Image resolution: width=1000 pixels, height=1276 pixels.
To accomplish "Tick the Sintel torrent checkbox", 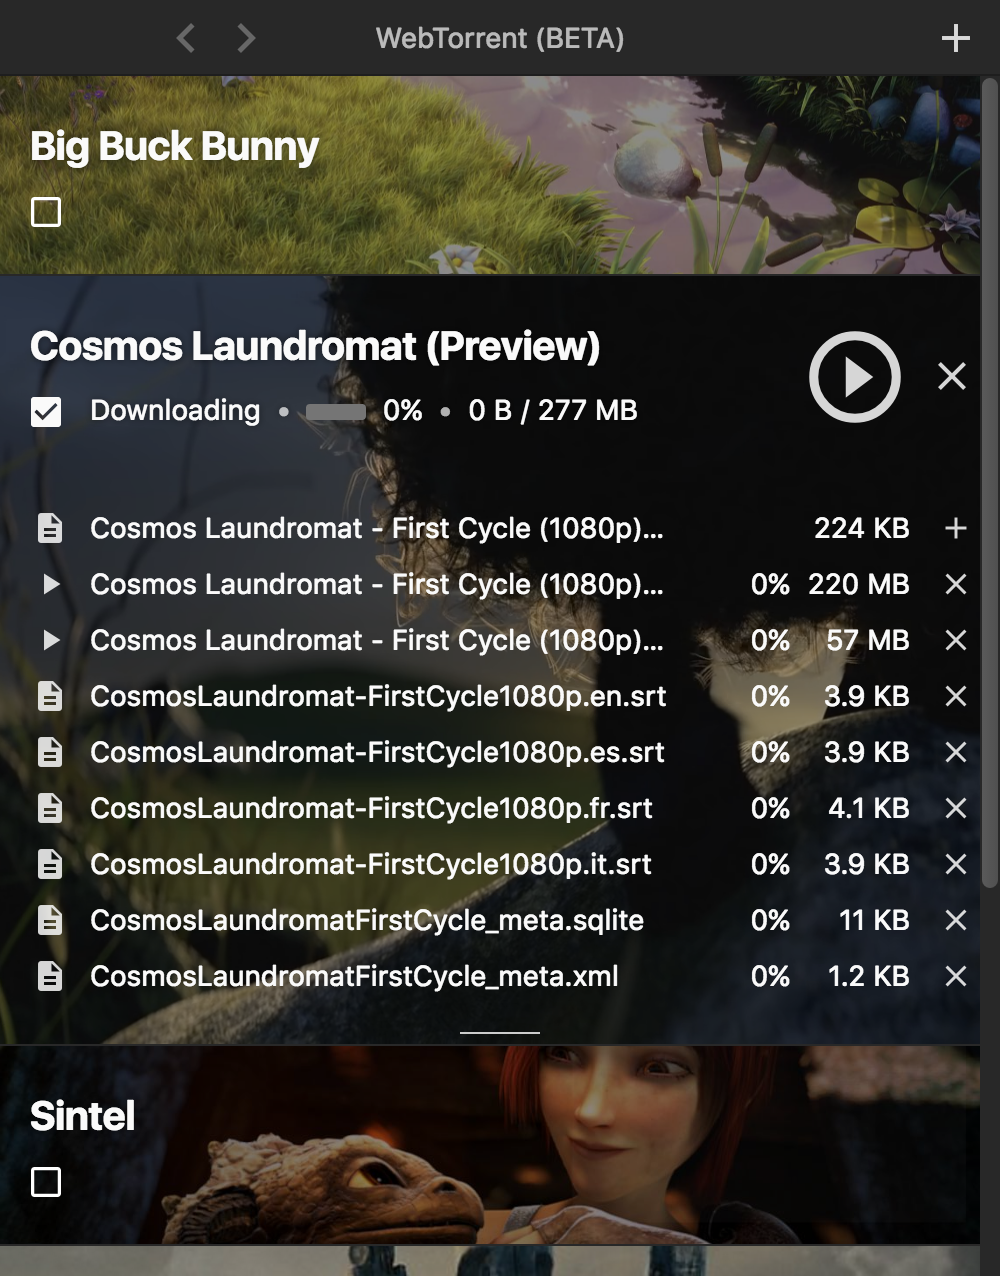I will point(46,1182).
